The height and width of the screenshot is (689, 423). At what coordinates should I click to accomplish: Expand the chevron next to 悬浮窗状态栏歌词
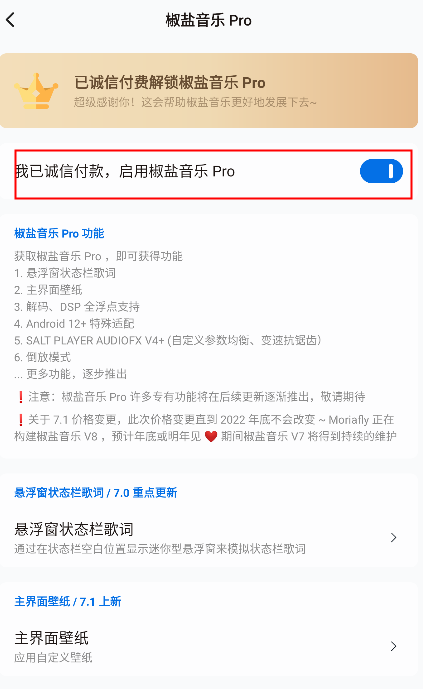(x=394, y=537)
